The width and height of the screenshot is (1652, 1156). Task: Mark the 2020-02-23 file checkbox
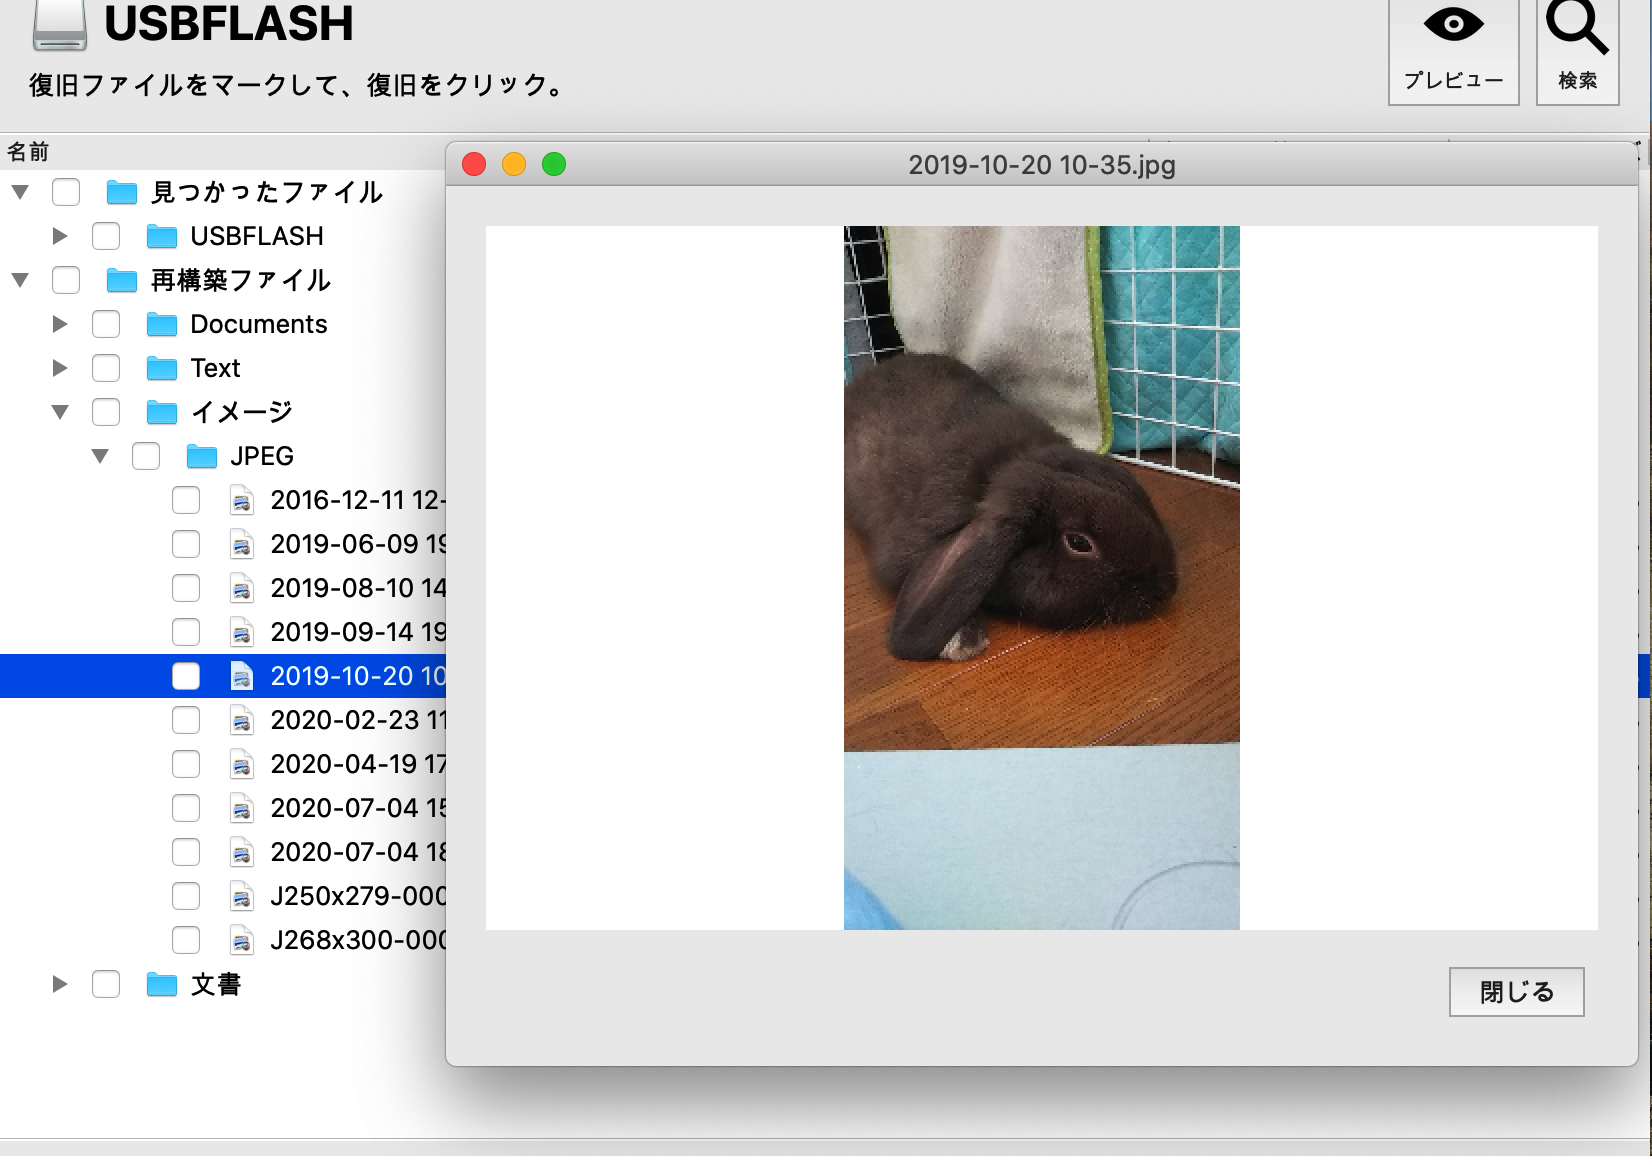[186, 721]
